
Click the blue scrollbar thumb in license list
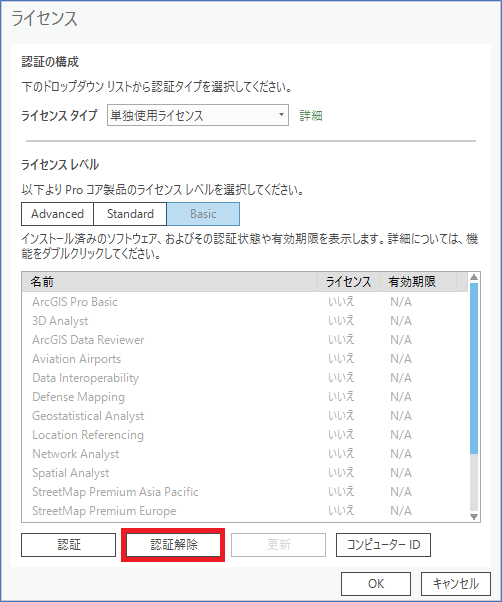point(474,369)
